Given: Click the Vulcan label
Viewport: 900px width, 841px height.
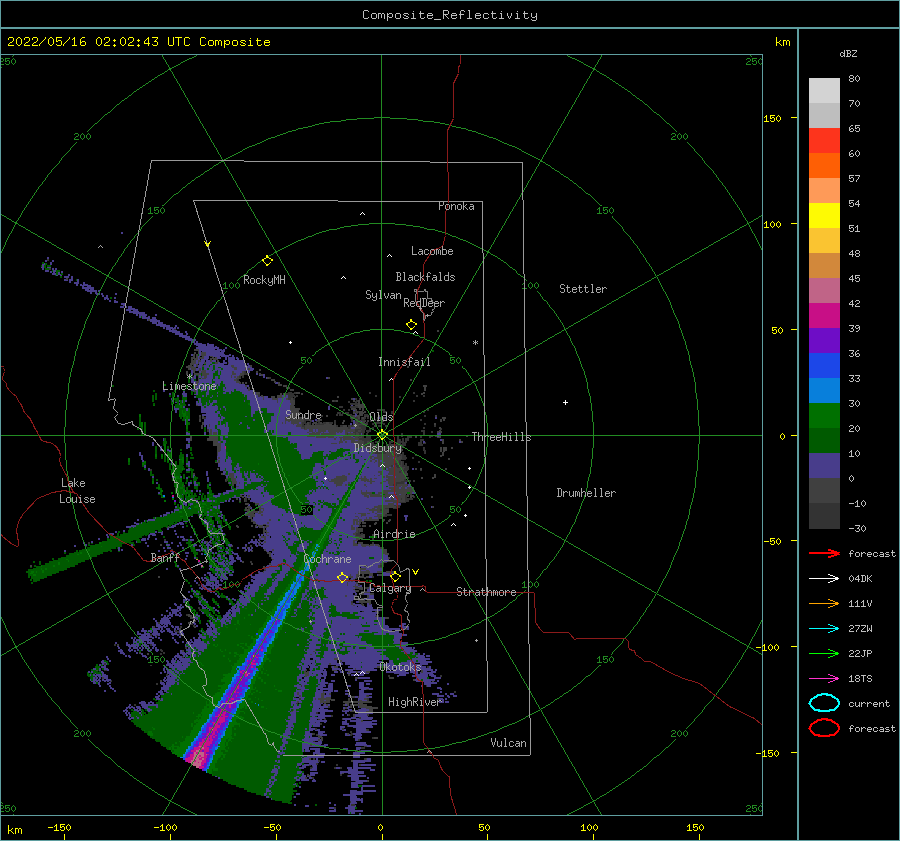Looking at the screenshot, I should 508,743.
